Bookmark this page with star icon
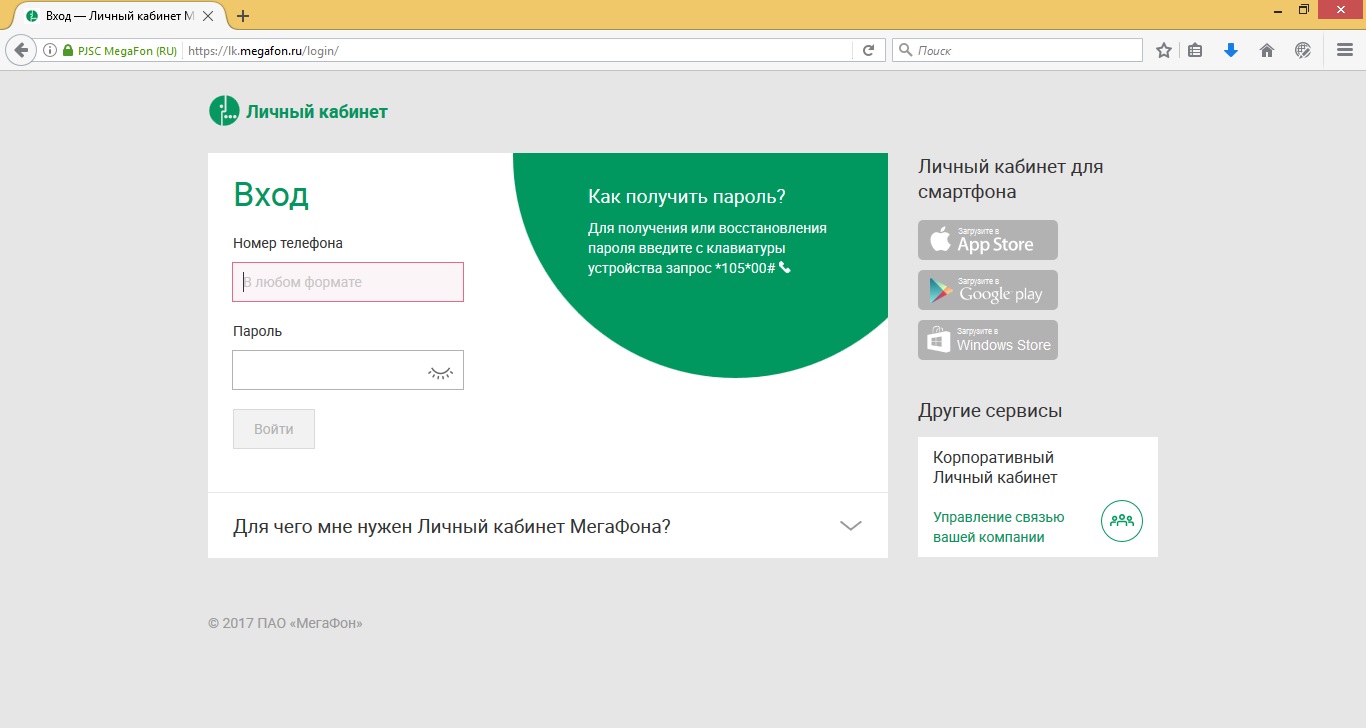Image resolution: width=1366 pixels, height=728 pixels. tap(1163, 50)
